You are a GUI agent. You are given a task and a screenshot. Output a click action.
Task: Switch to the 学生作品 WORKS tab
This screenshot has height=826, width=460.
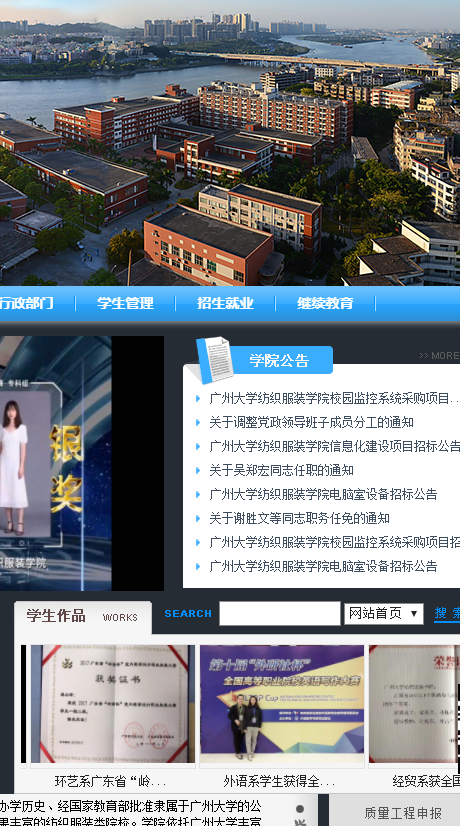tap(83, 616)
